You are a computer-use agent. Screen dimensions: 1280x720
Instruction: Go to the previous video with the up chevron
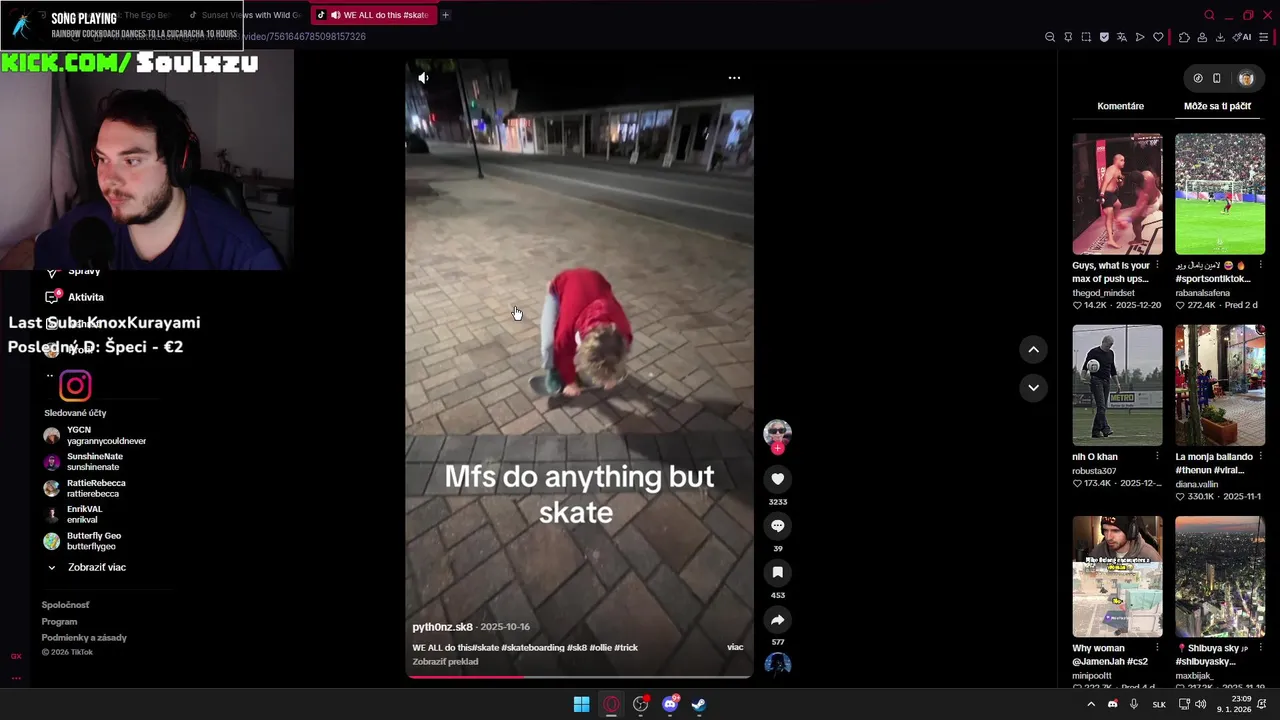(x=1033, y=349)
